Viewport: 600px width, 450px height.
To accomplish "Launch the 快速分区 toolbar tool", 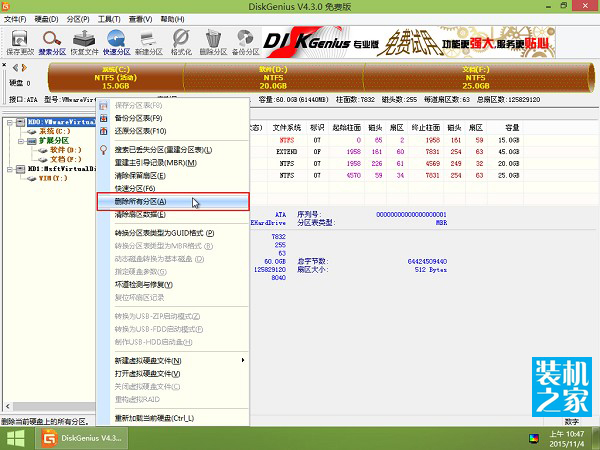I will [117, 42].
